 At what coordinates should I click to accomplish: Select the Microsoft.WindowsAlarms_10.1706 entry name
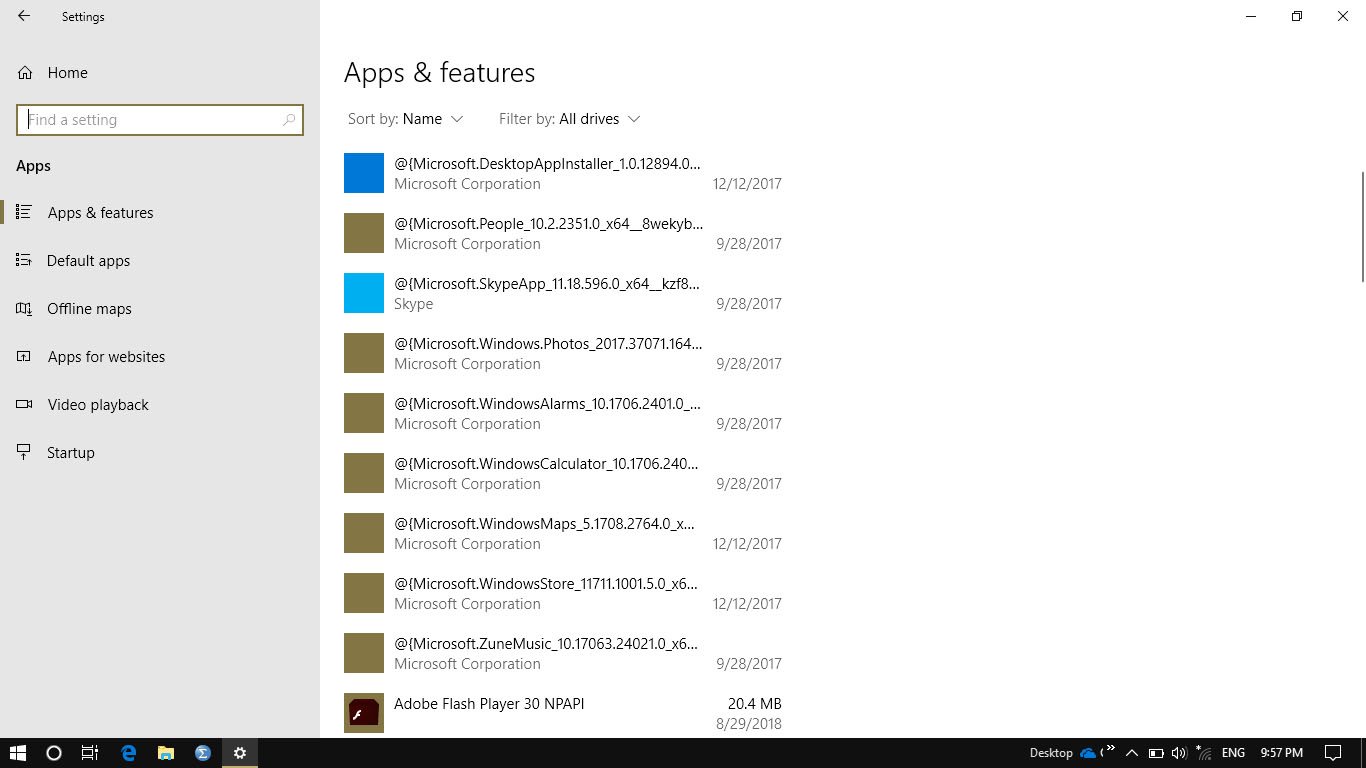tap(548, 404)
